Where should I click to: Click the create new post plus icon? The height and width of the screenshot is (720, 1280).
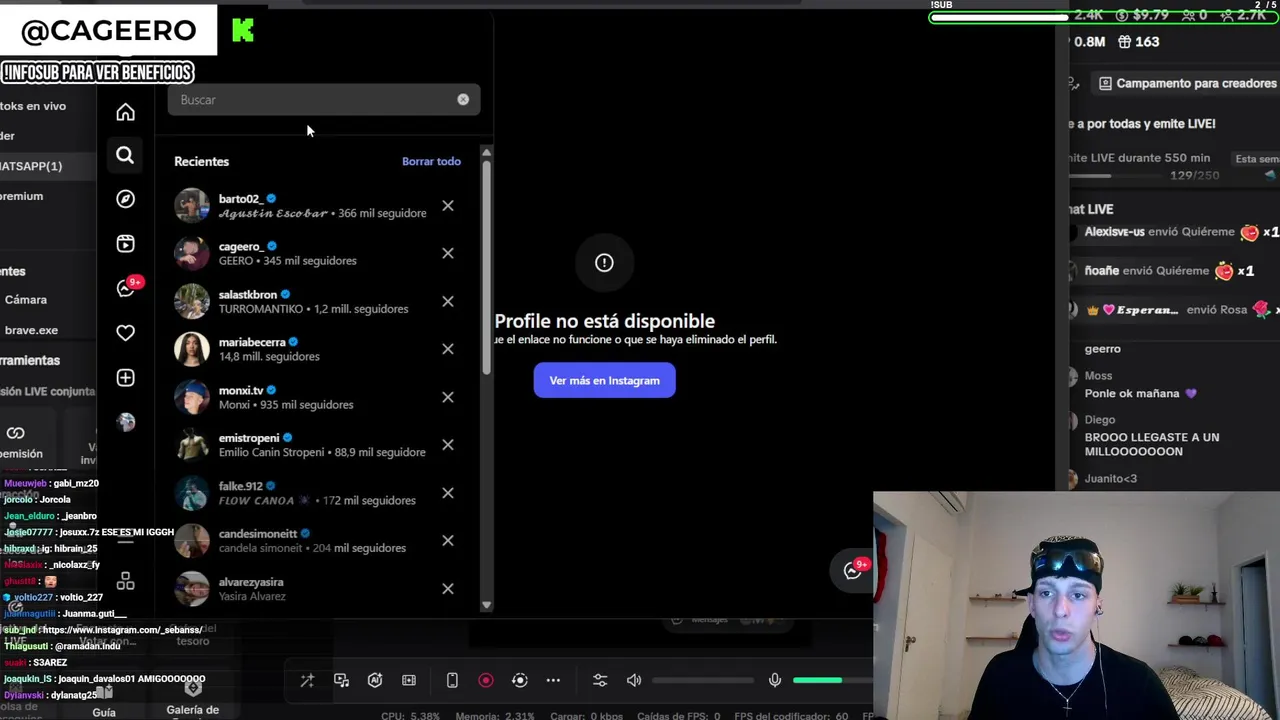click(125, 378)
